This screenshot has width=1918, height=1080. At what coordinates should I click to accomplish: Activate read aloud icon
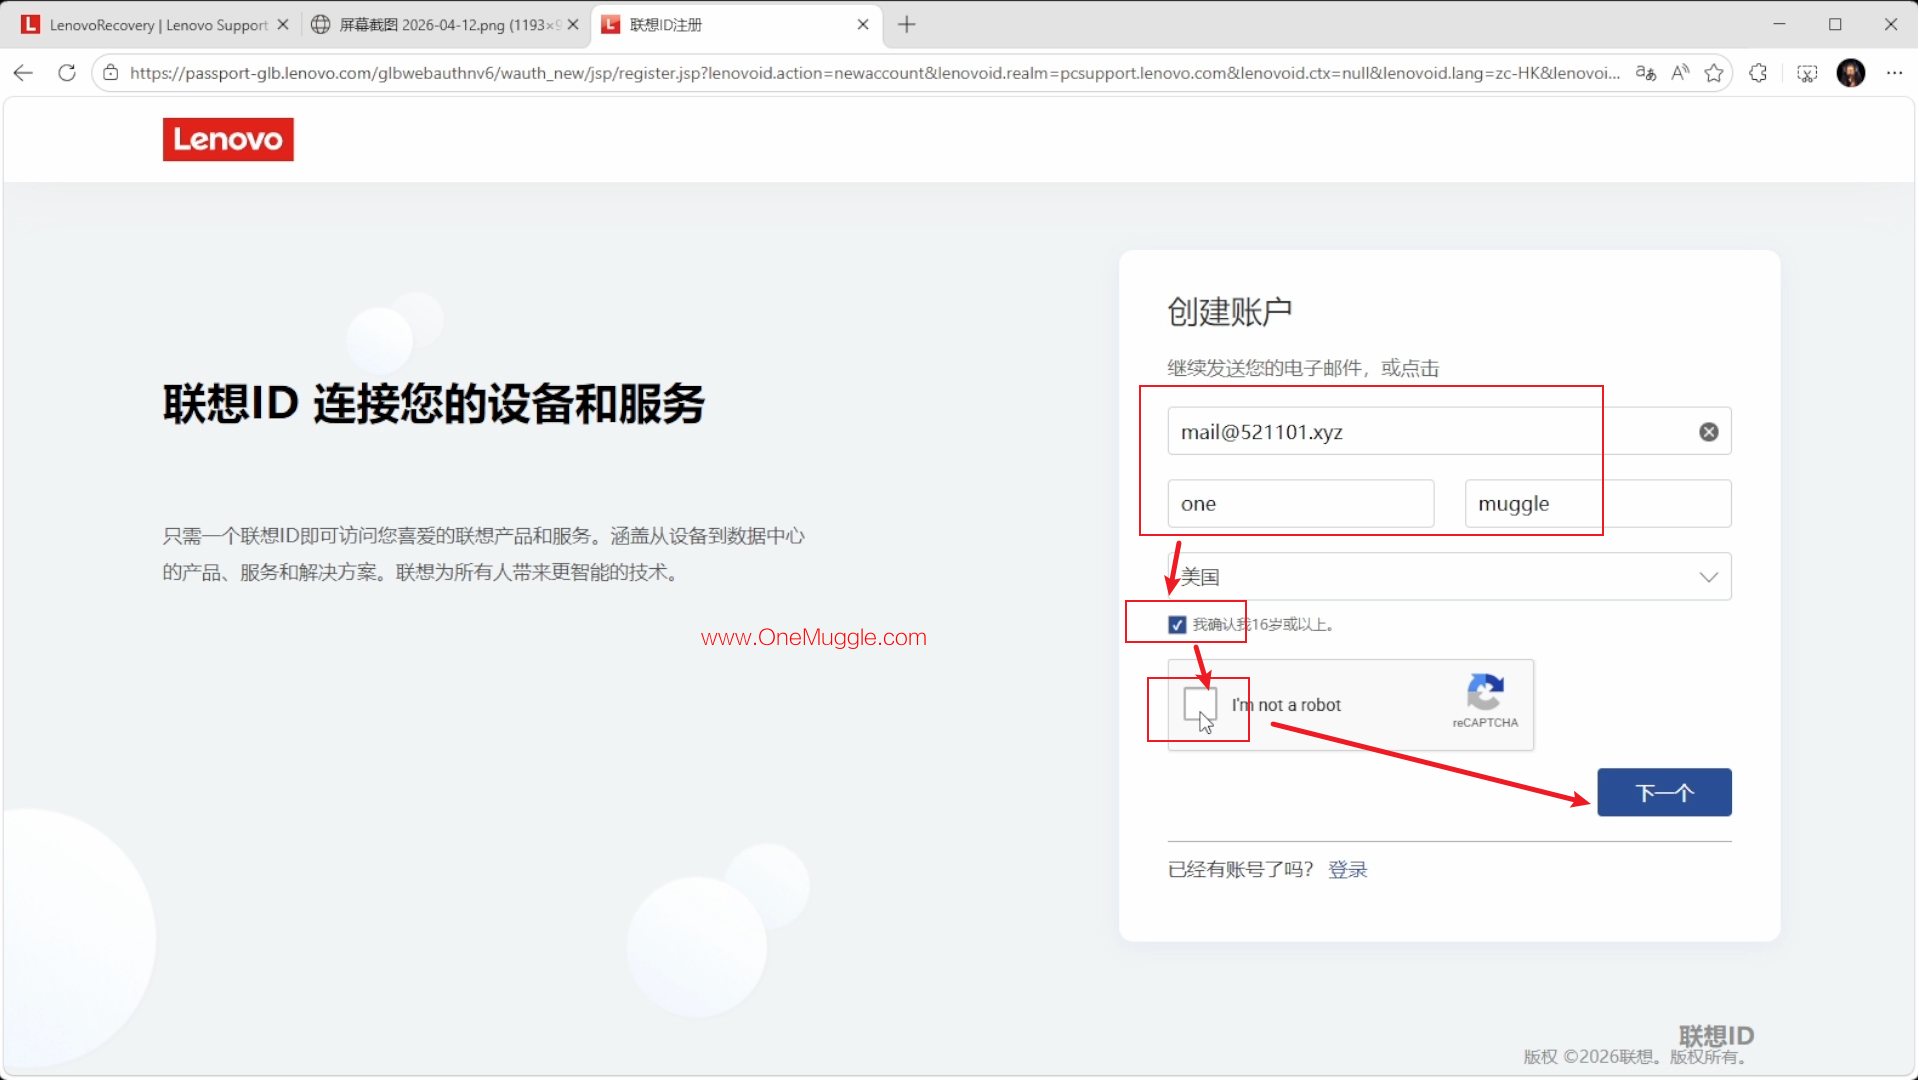(1680, 73)
